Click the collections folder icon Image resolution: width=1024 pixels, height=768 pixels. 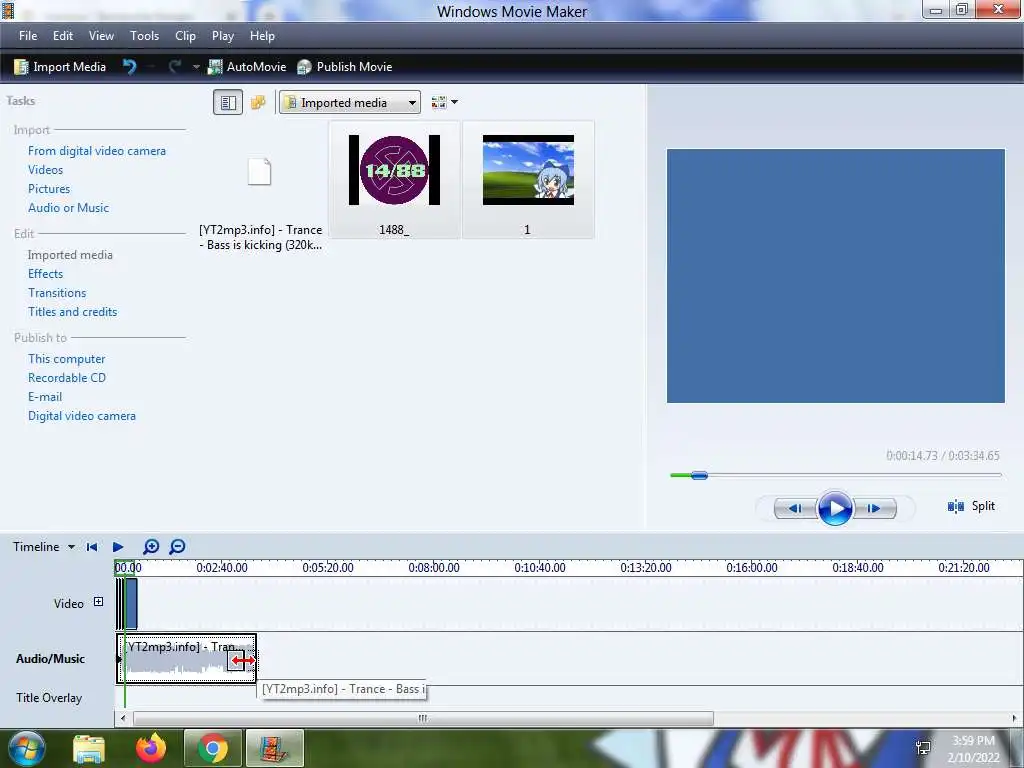point(258,103)
